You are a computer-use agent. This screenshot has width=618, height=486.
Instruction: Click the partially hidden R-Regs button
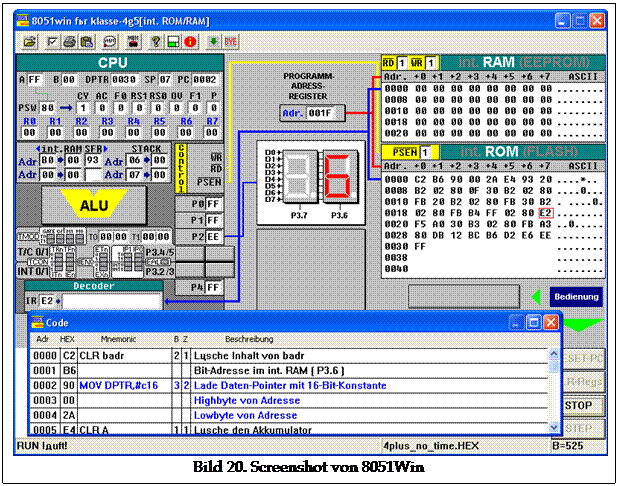tap(583, 382)
